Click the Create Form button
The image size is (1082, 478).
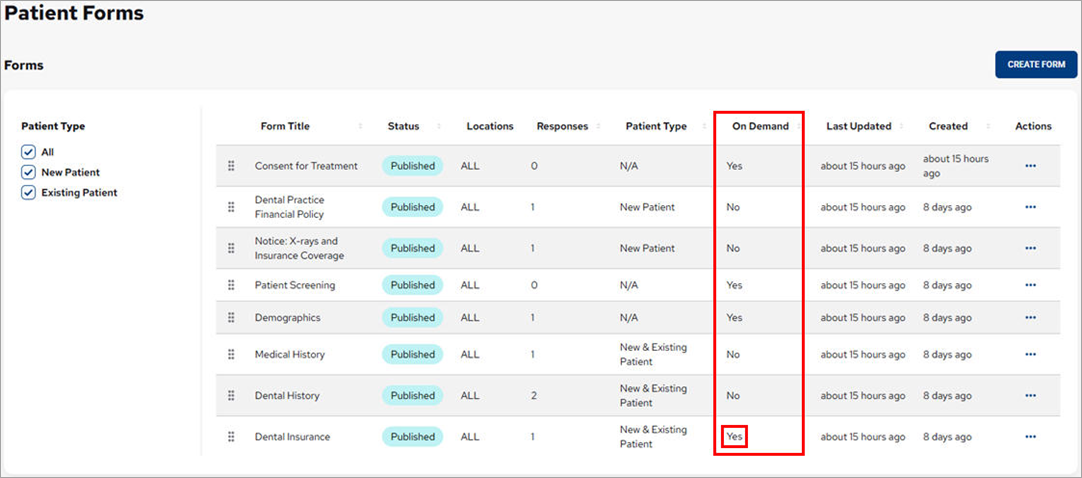[1035, 65]
